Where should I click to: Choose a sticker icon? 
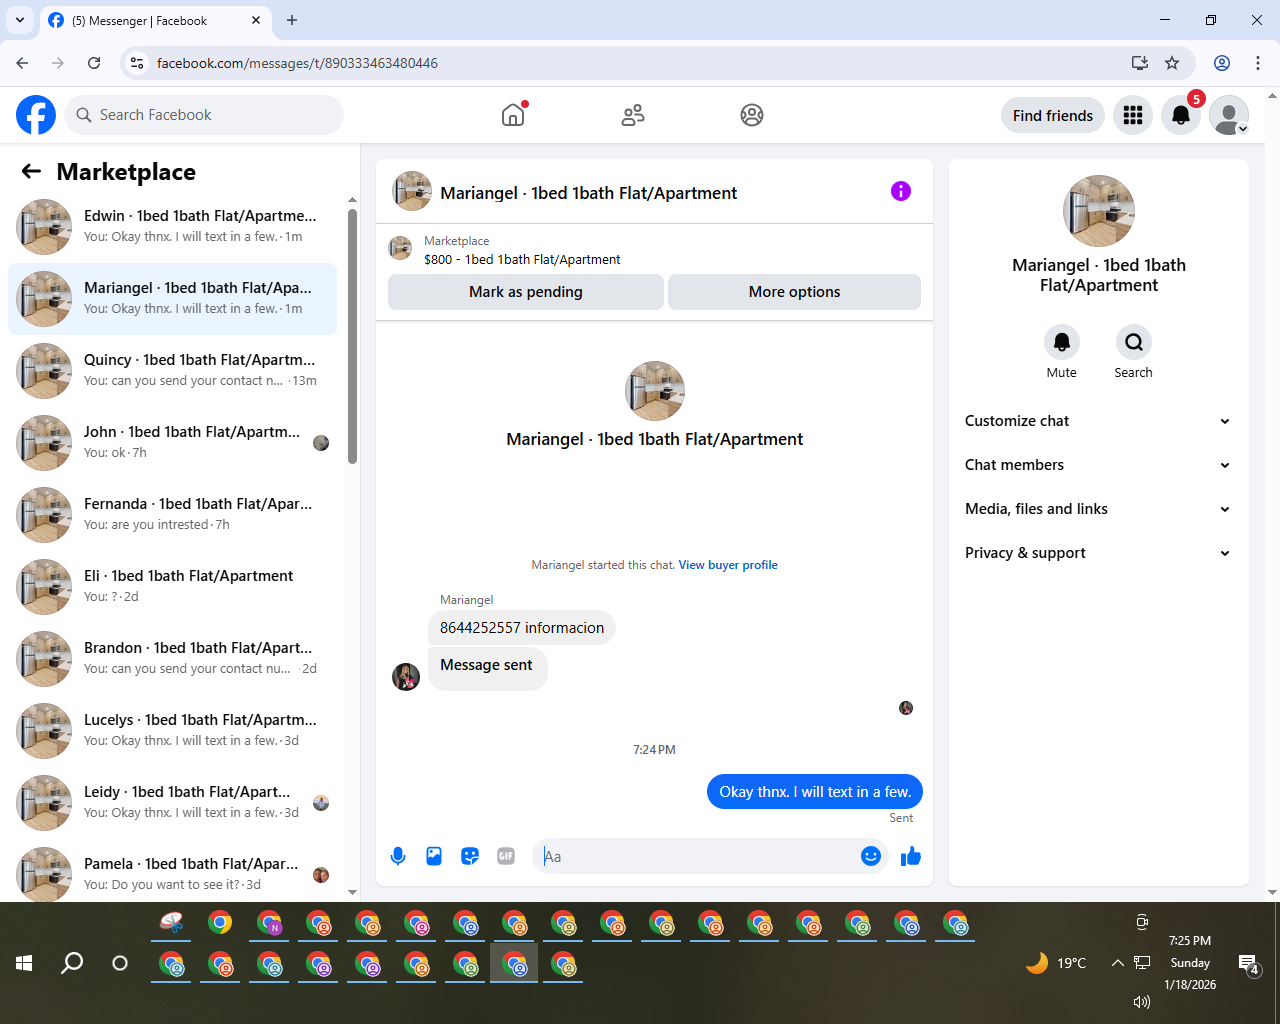coord(470,856)
